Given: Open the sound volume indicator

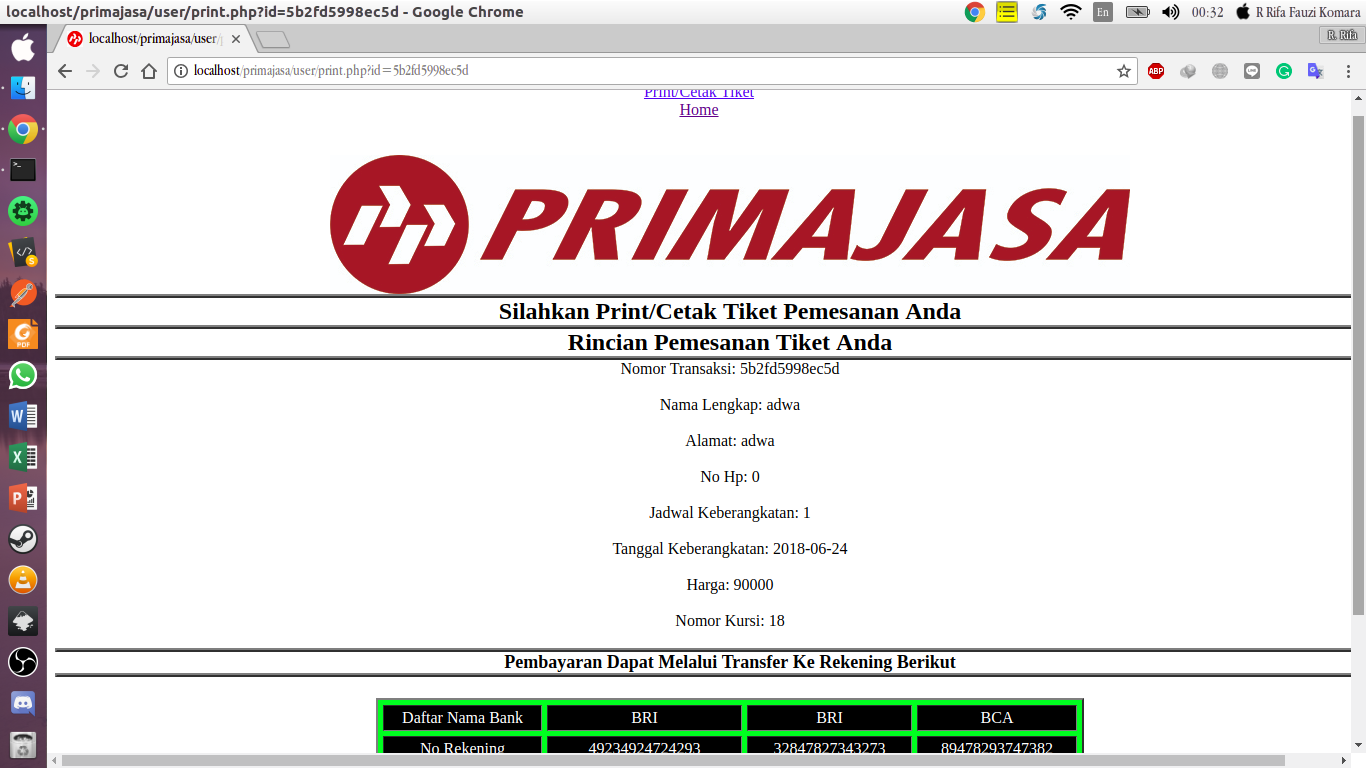Looking at the screenshot, I should (x=1170, y=12).
